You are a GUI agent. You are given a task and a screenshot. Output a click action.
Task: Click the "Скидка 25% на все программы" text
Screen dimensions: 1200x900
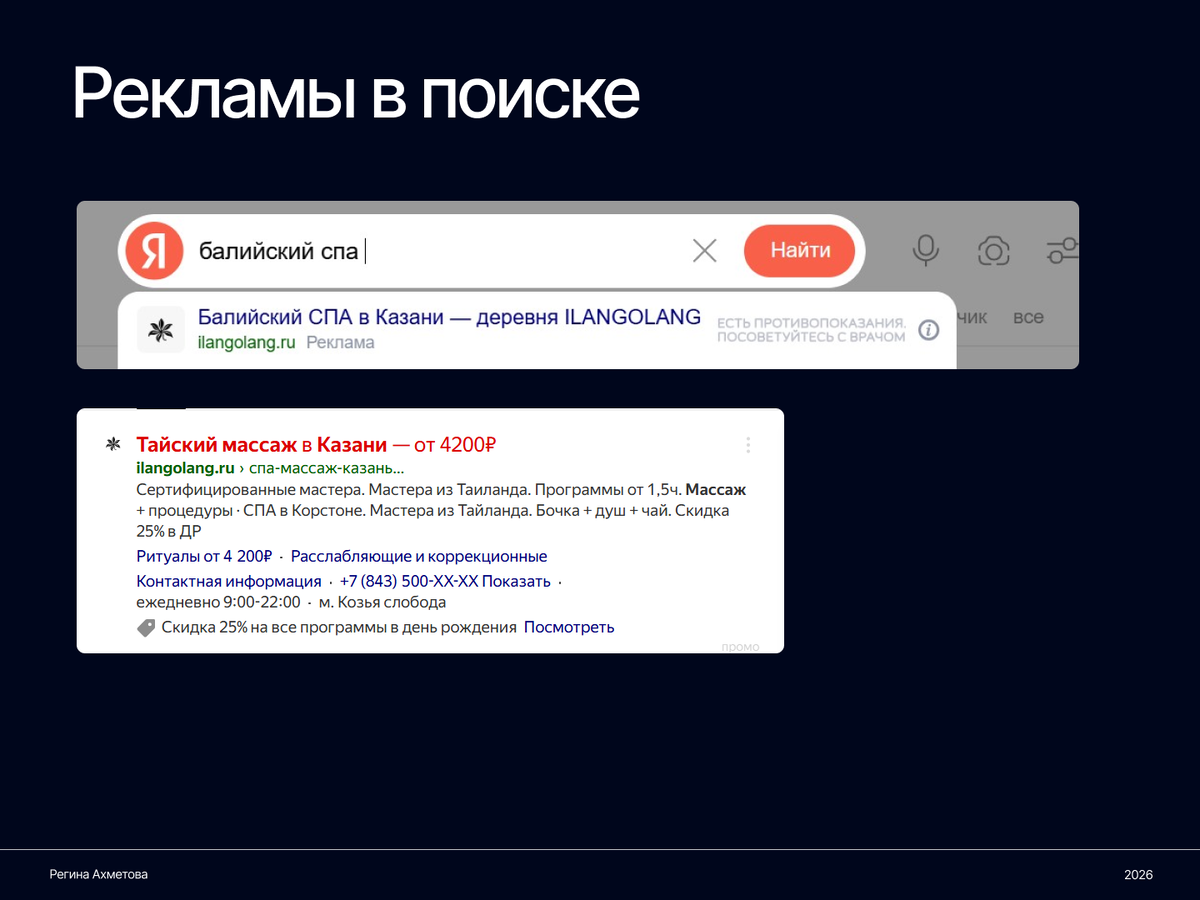pos(339,627)
